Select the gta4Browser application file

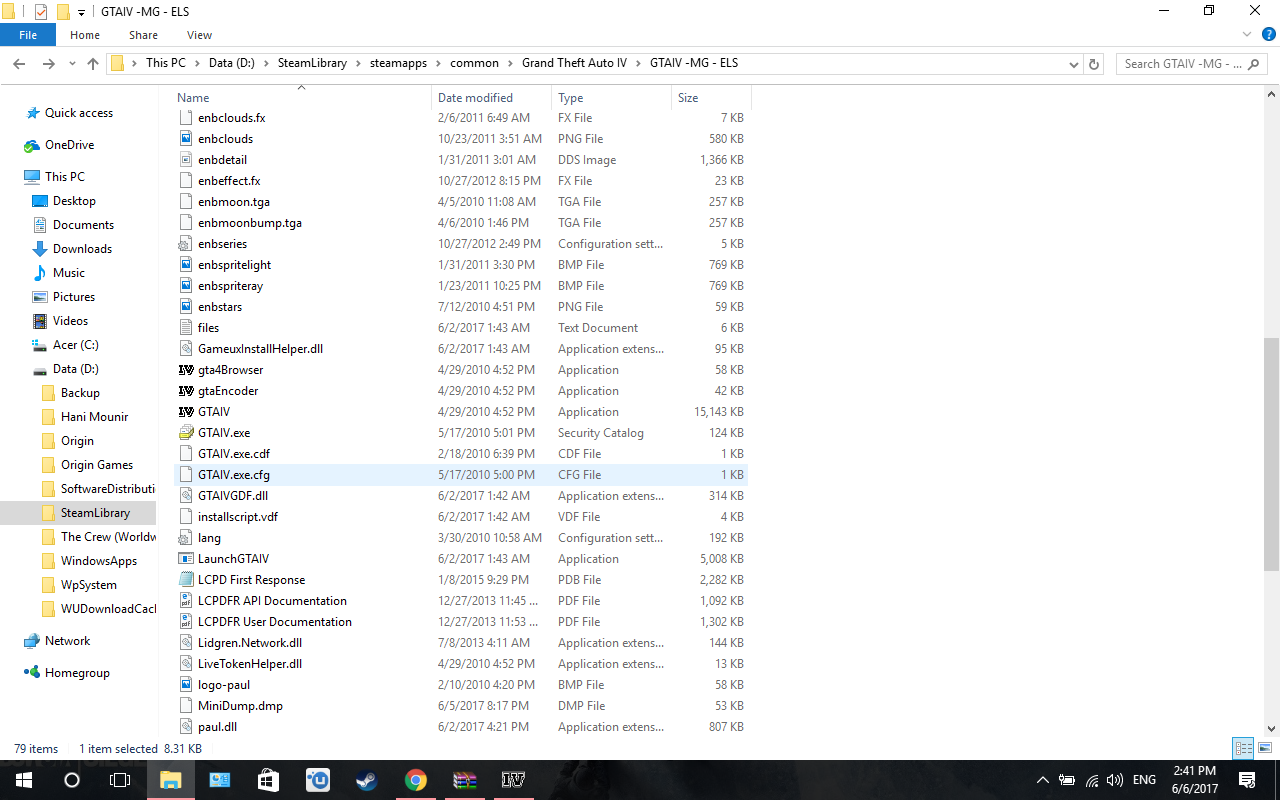231,370
